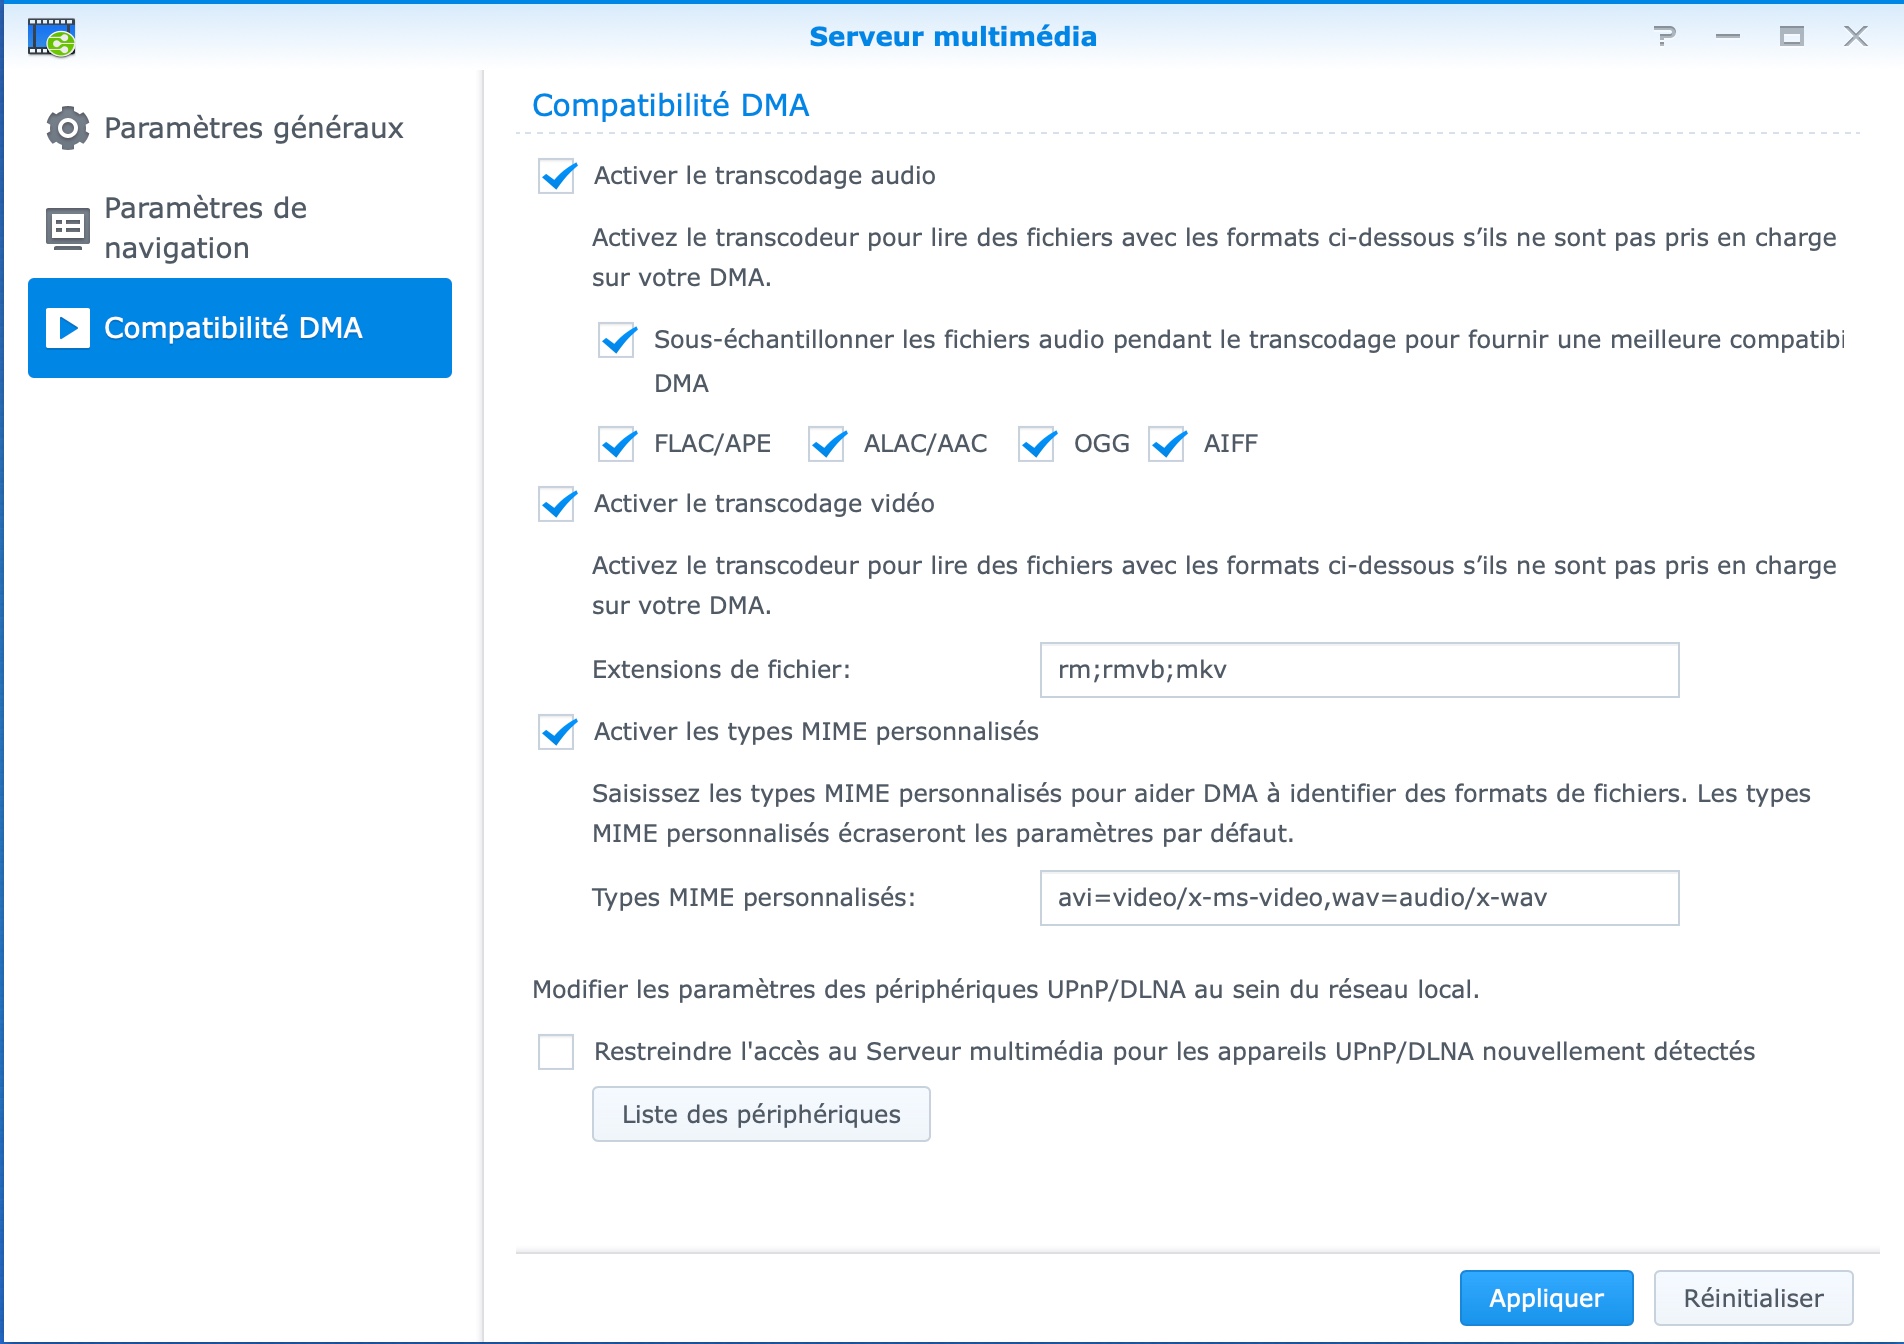This screenshot has width=1904, height=1344.
Task: Open Paramètres généraux tab
Action: [253, 128]
